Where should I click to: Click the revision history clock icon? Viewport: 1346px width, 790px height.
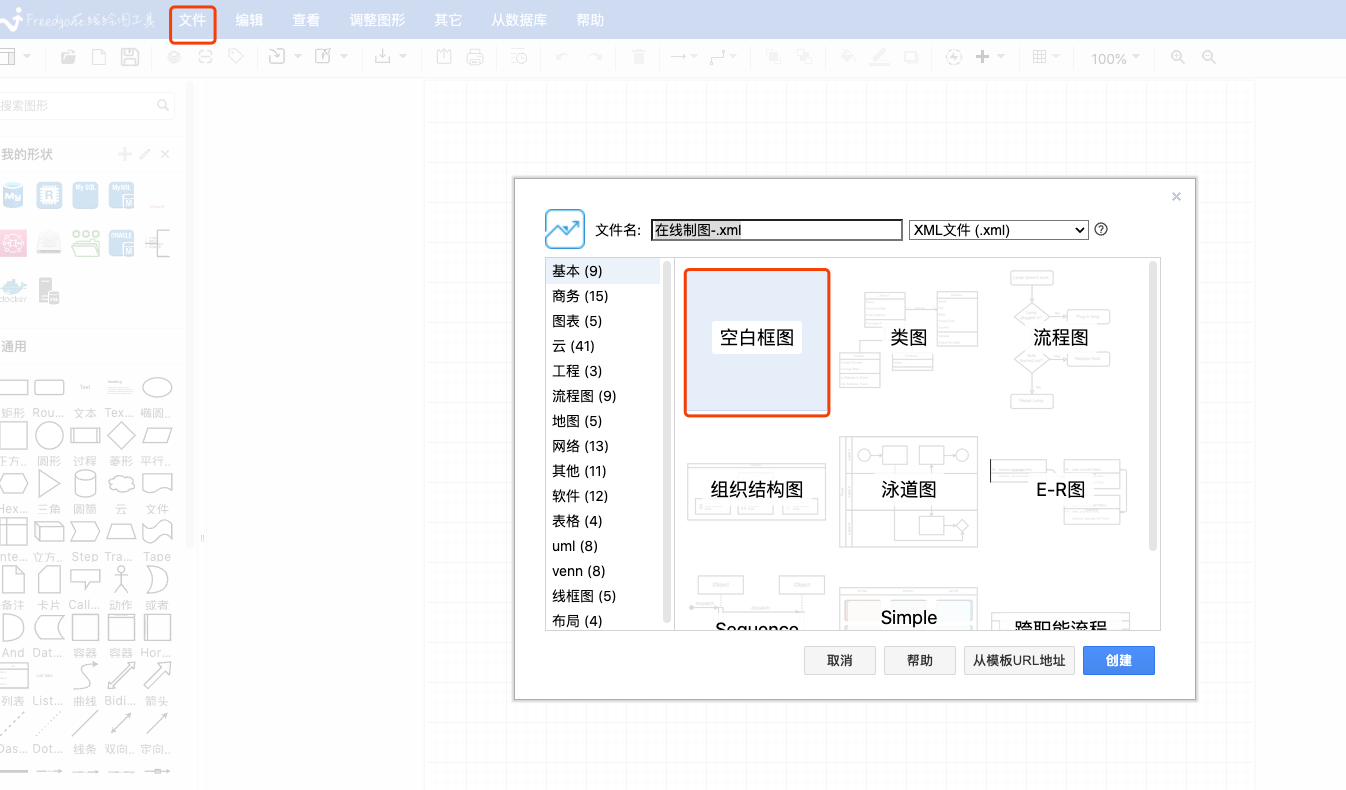tap(519, 57)
